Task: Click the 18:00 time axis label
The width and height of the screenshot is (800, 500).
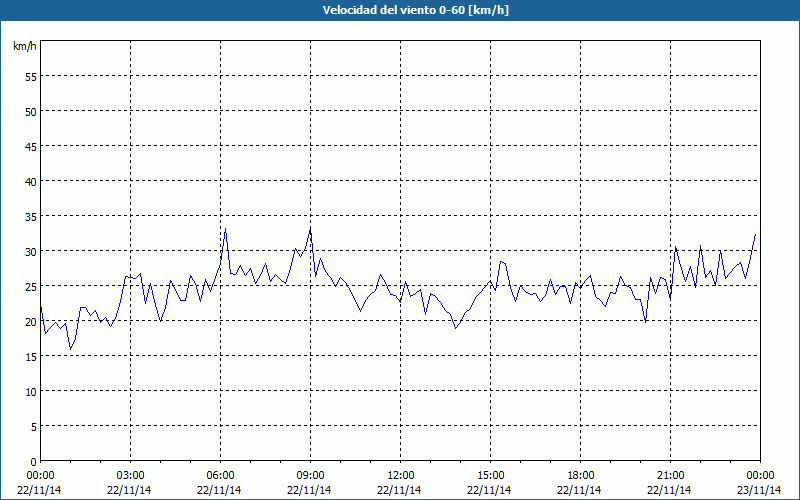Action: (581, 476)
